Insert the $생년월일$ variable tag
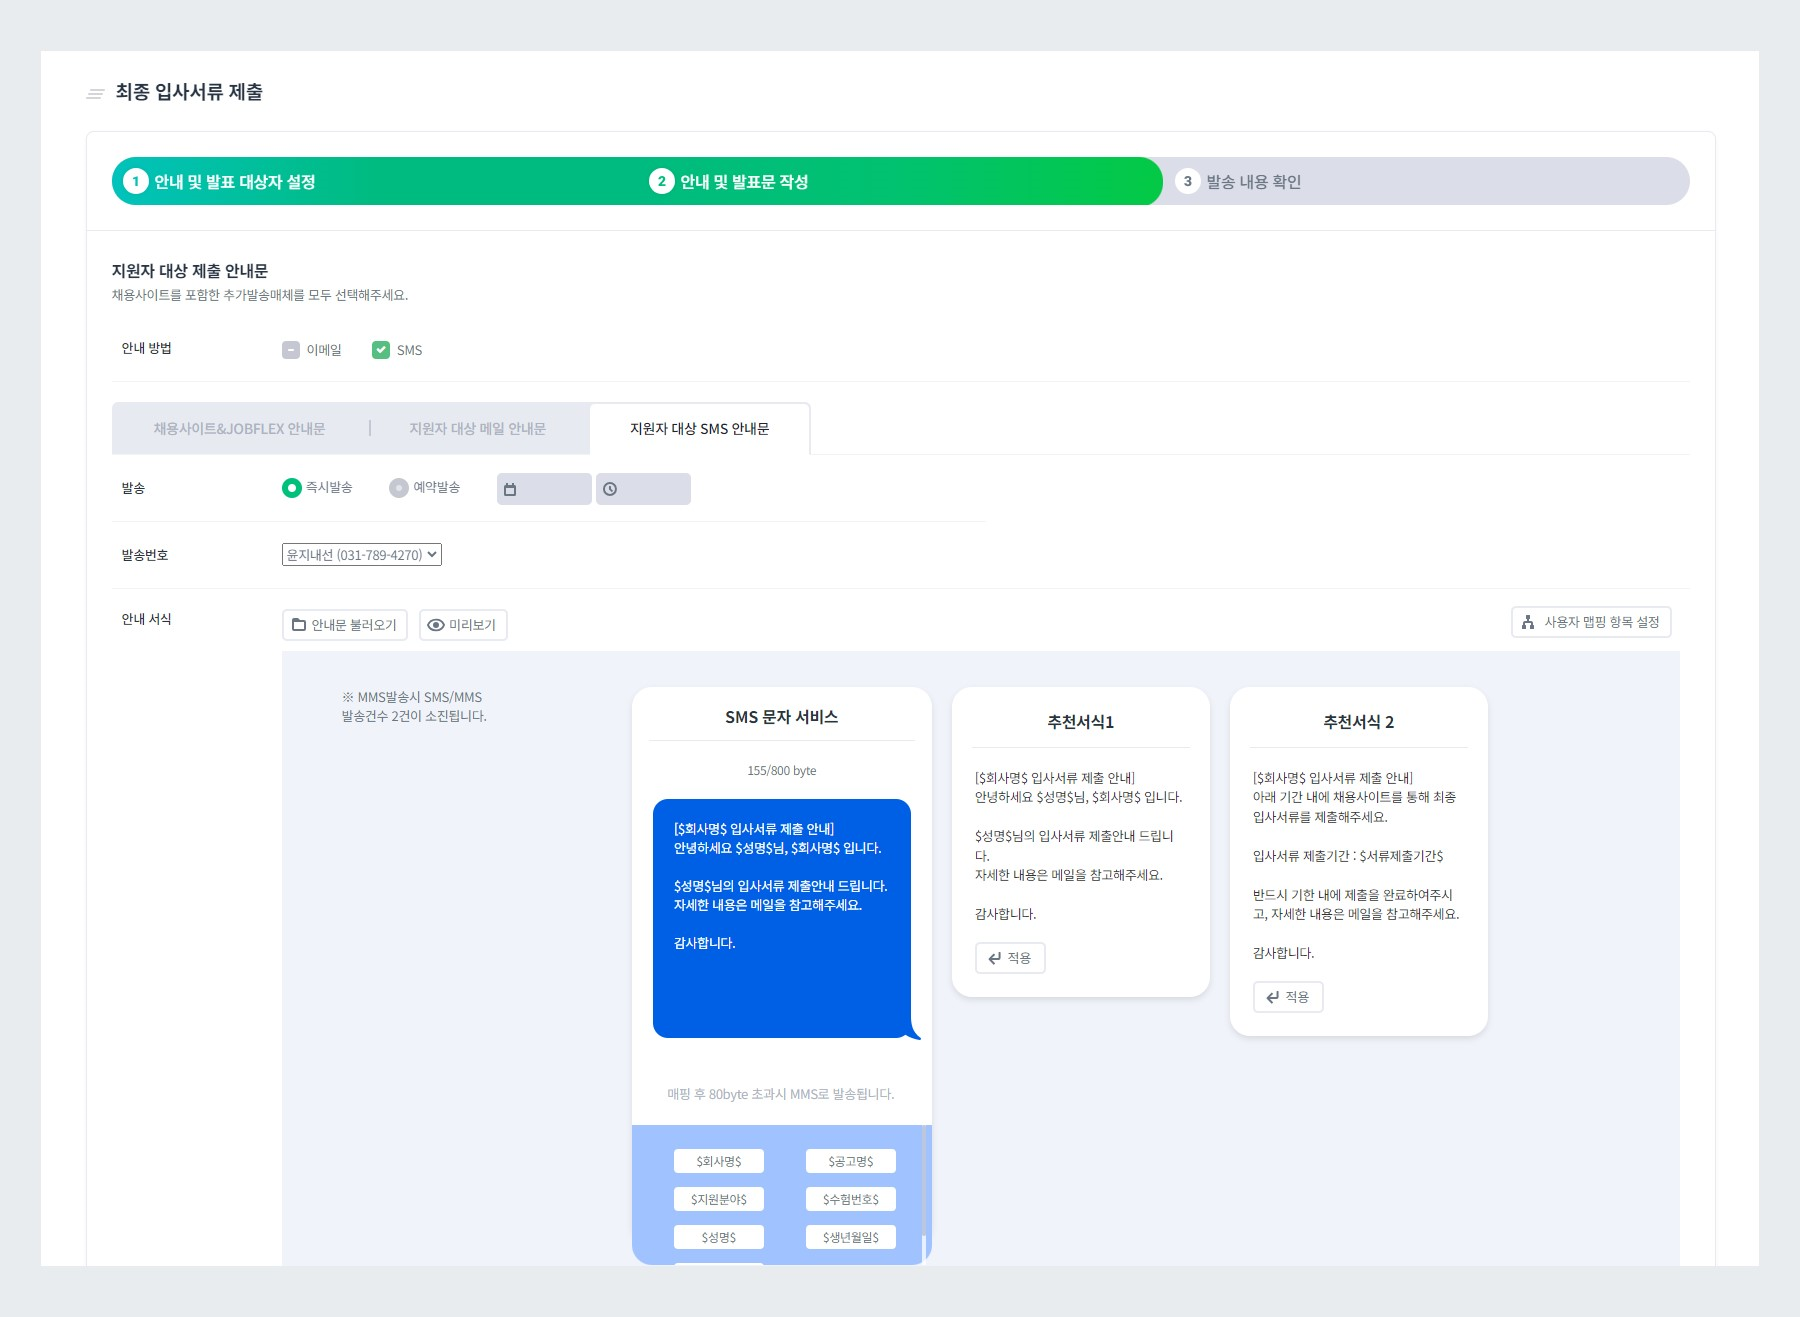 coord(851,1237)
